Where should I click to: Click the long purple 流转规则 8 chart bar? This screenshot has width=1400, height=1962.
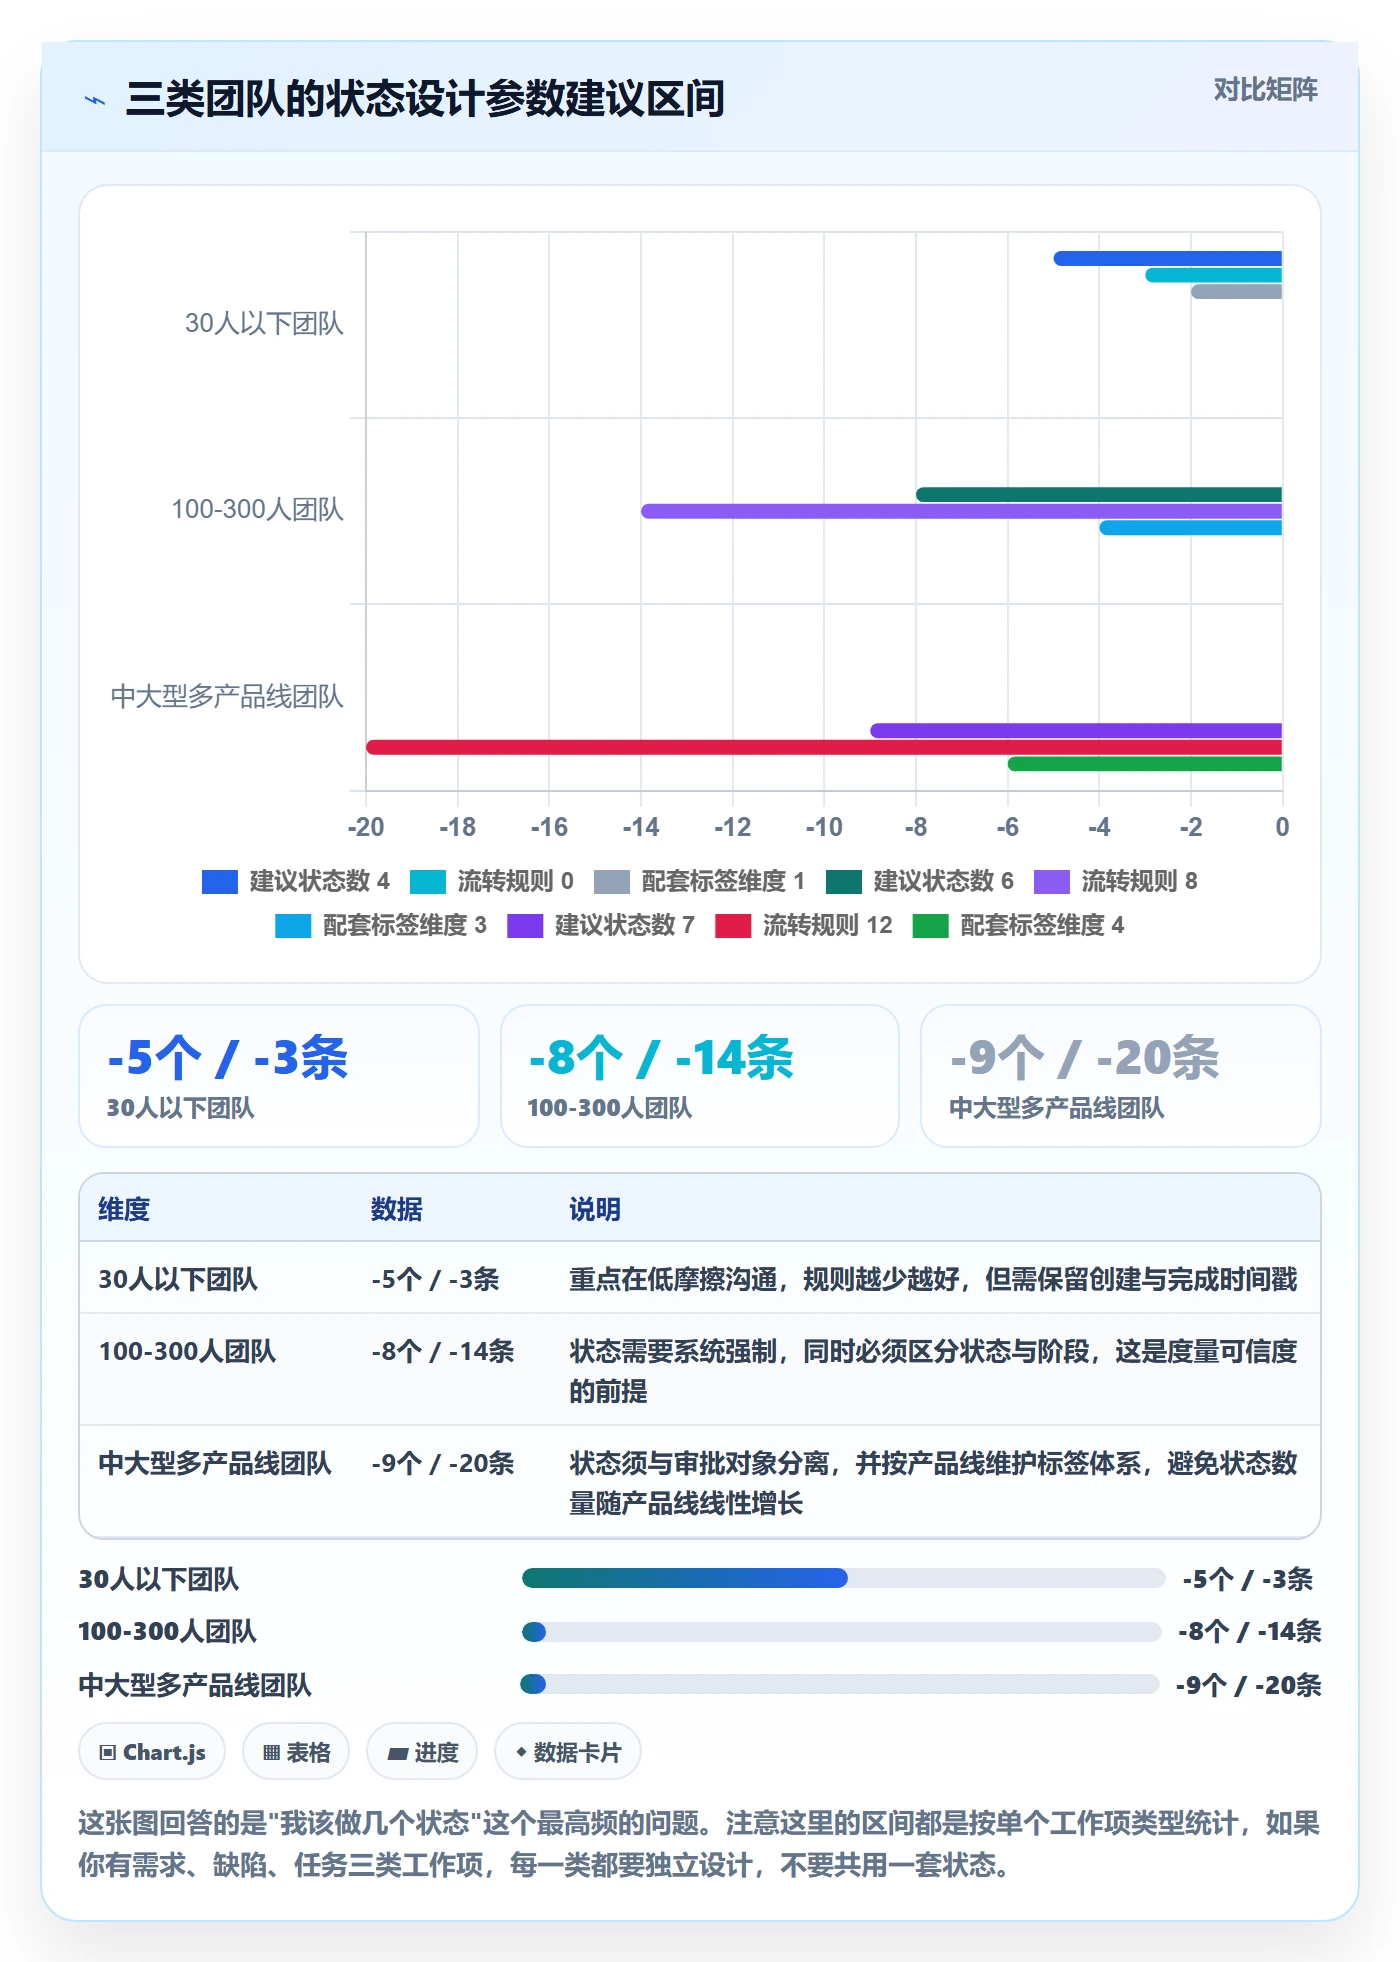(x=961, y=511)
